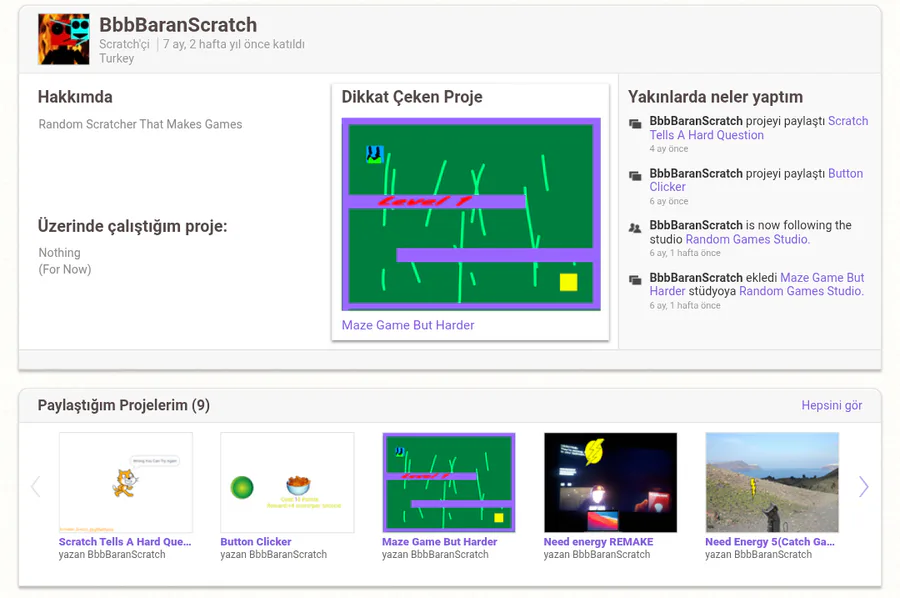Click the '7 ay, 2 hafta yıl önce katıldı' text
The height and width of the screenshot is (598, 900).
point(234,44)
